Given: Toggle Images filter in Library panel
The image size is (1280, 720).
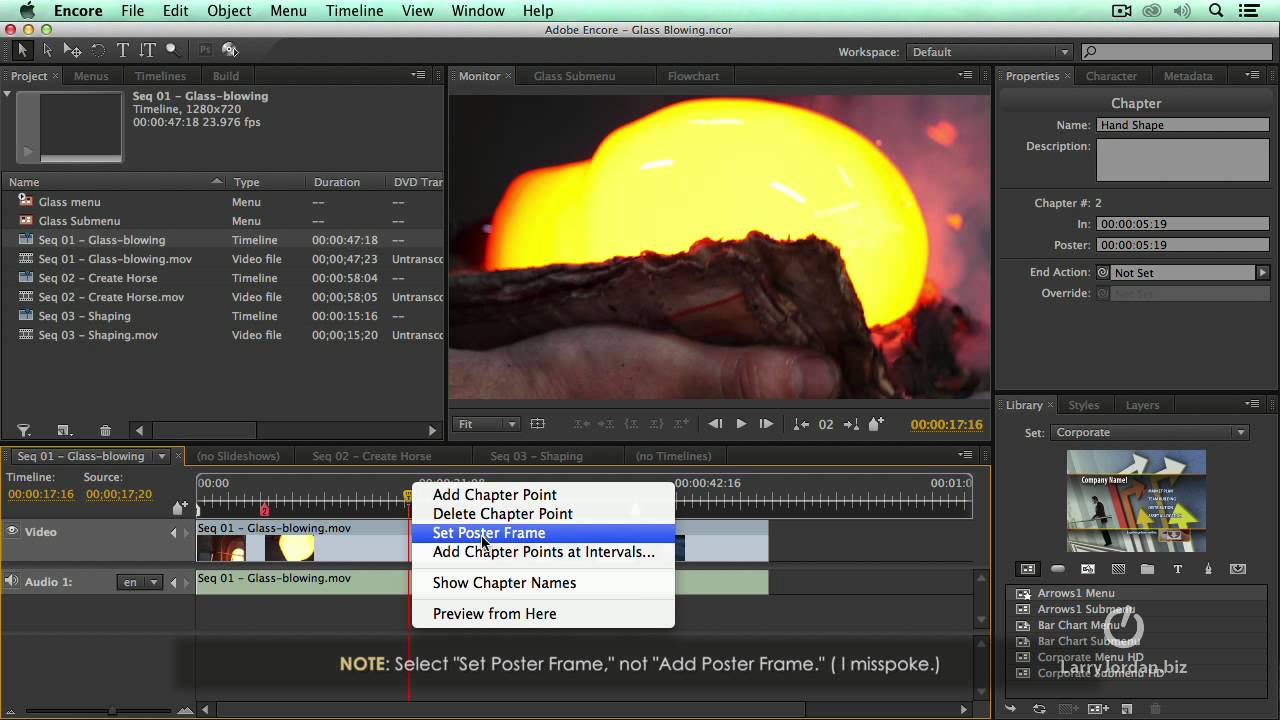Looking at the screenshot, I should pos(1088,569).
